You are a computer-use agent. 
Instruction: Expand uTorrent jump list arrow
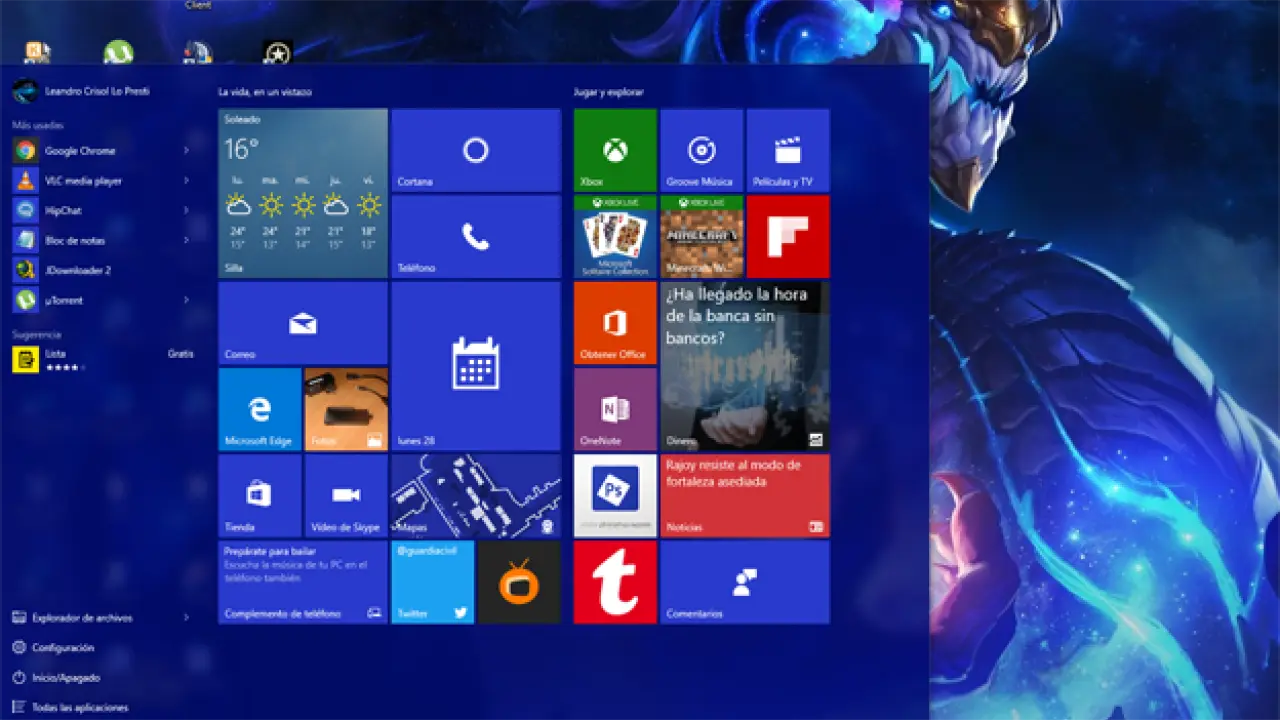(186, 300)
